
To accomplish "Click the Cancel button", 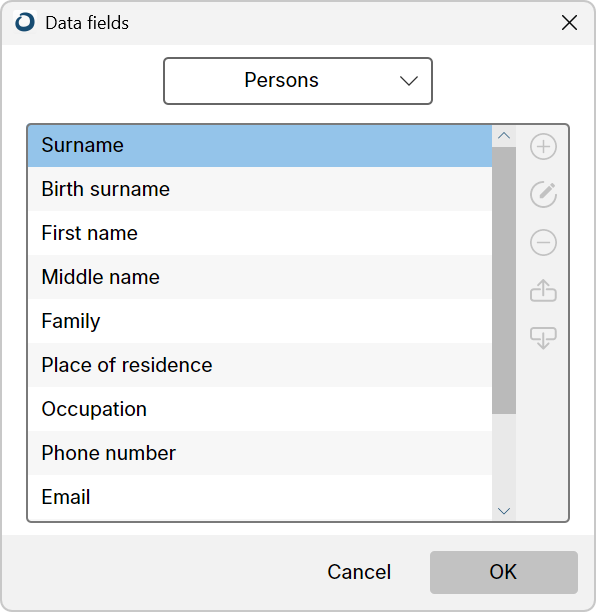I will point(359,572).
